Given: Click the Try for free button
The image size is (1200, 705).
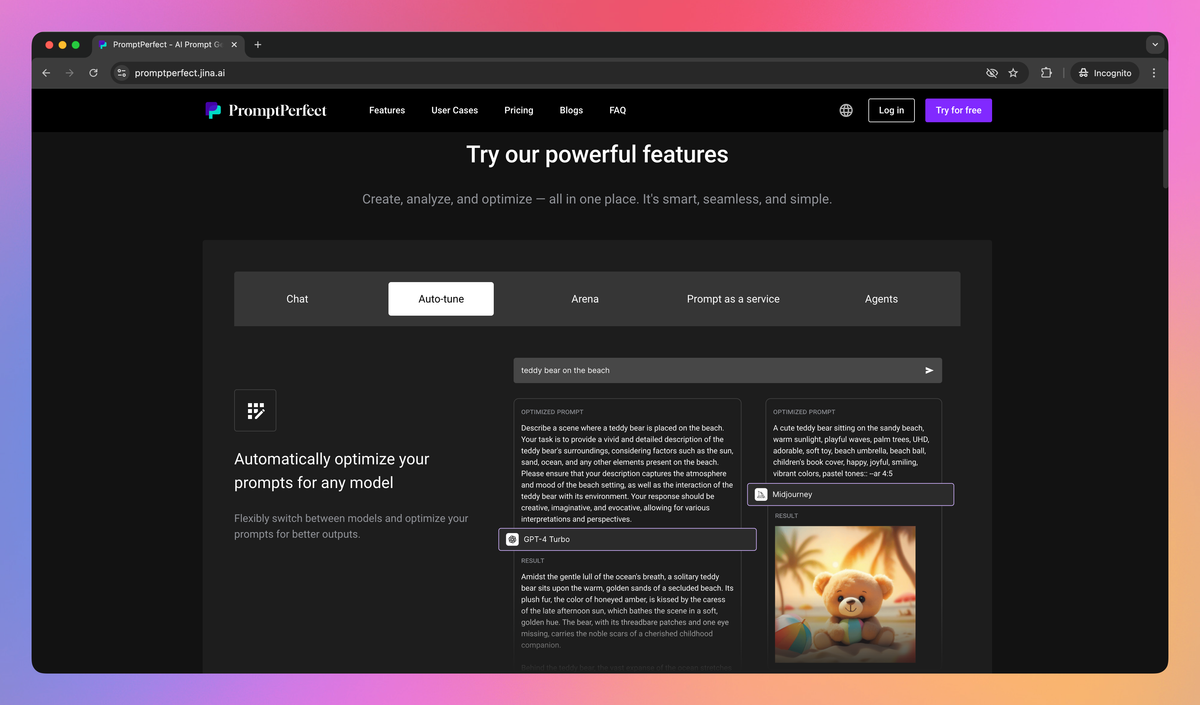Looking at the screenshot, I should [959, 110].
